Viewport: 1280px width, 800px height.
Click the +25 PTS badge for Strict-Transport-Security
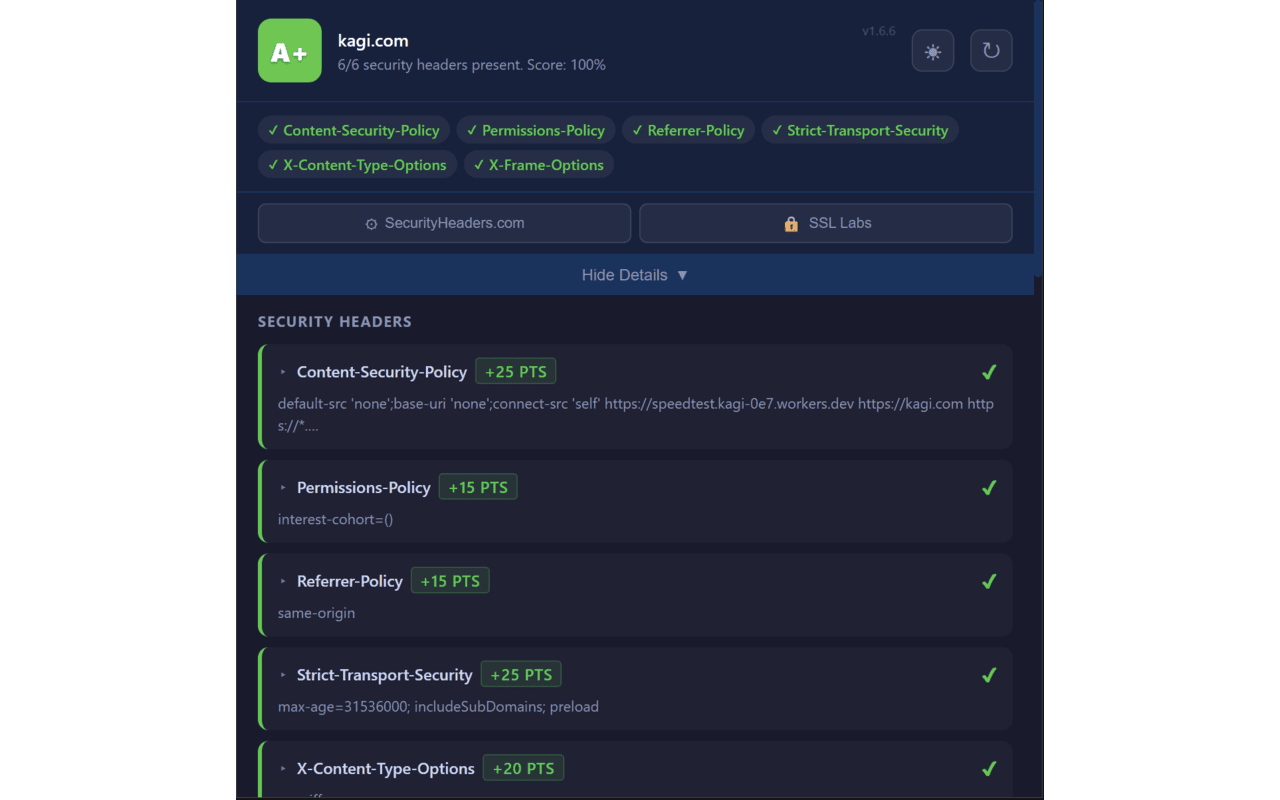pos(521,675)
